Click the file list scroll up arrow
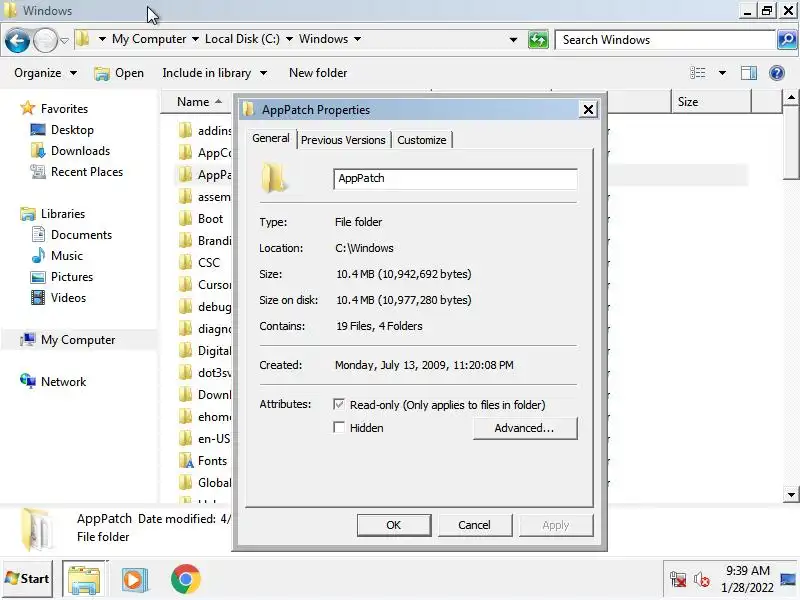 point(791,97)
